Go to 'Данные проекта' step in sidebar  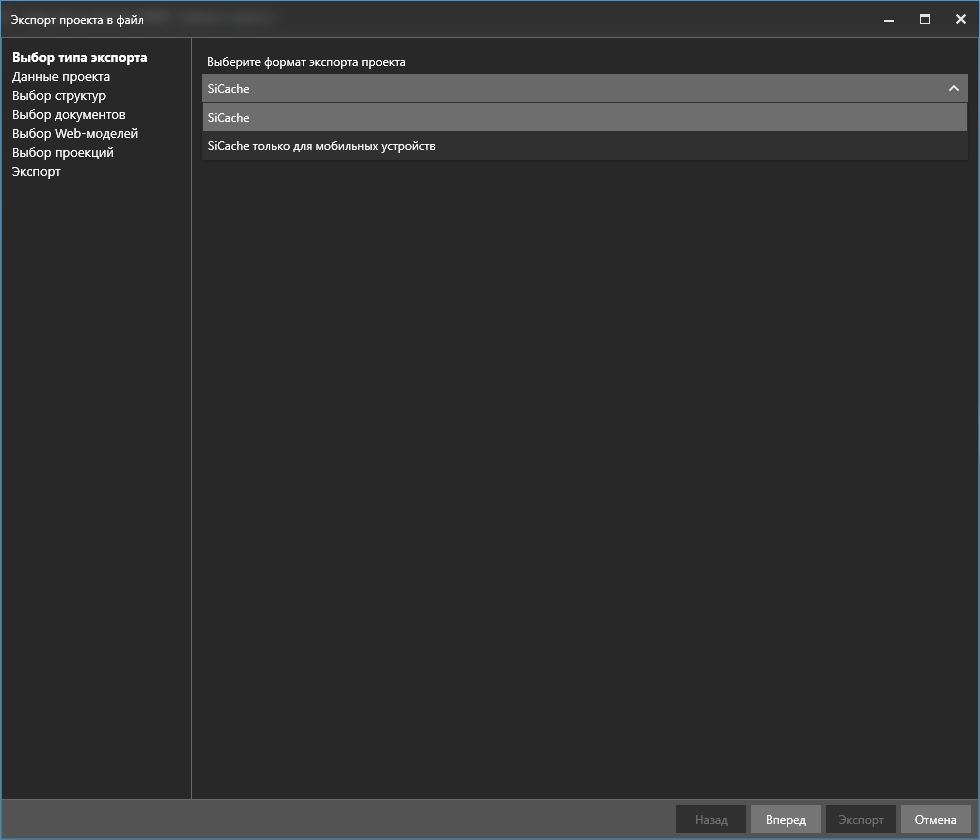point(61,77)
